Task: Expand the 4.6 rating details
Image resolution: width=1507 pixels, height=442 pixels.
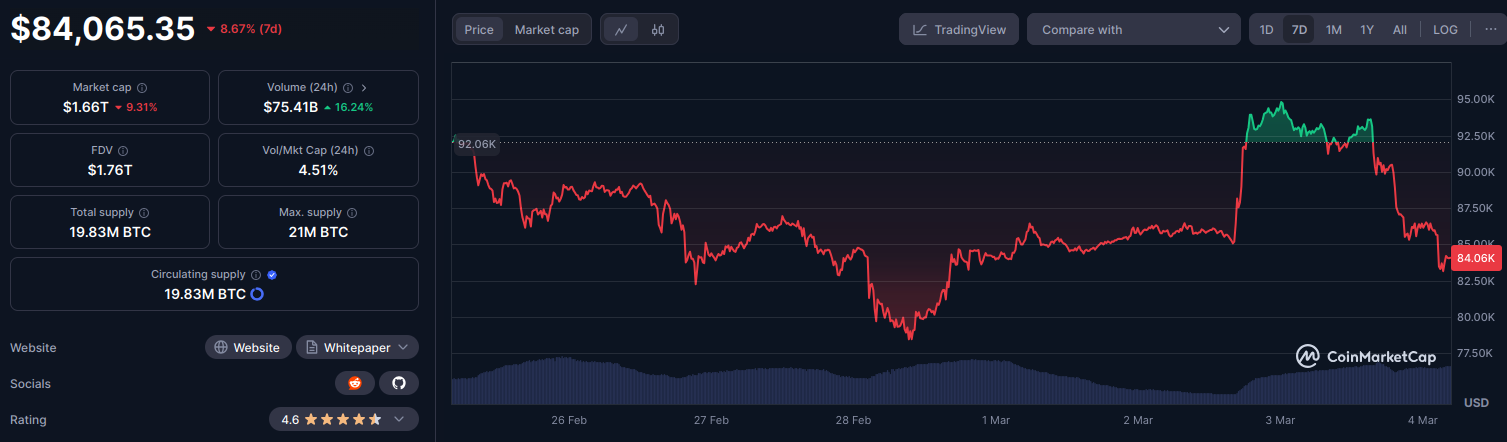Action: (x=343, y=419)
